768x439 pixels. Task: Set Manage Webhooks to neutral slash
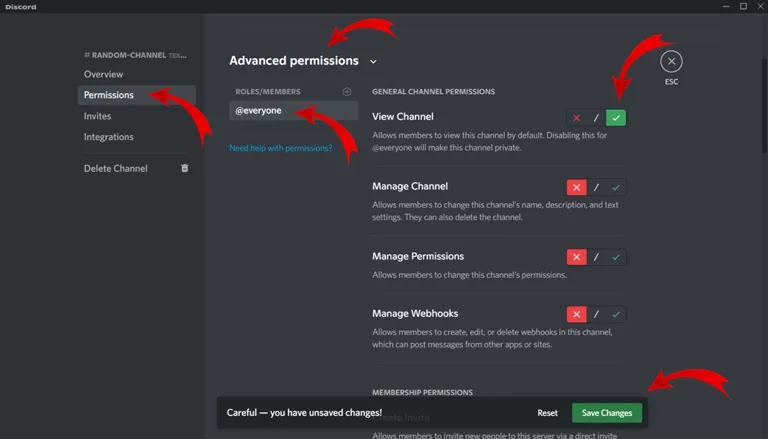click(596, 314)
